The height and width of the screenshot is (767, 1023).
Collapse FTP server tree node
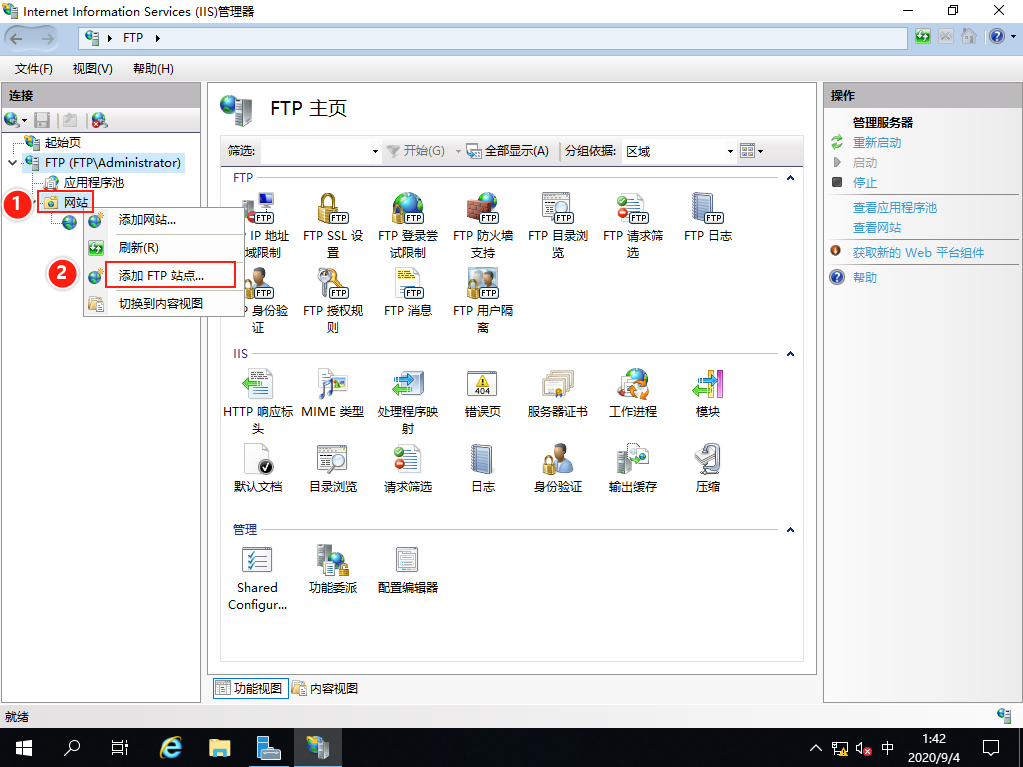coord(12,162)
